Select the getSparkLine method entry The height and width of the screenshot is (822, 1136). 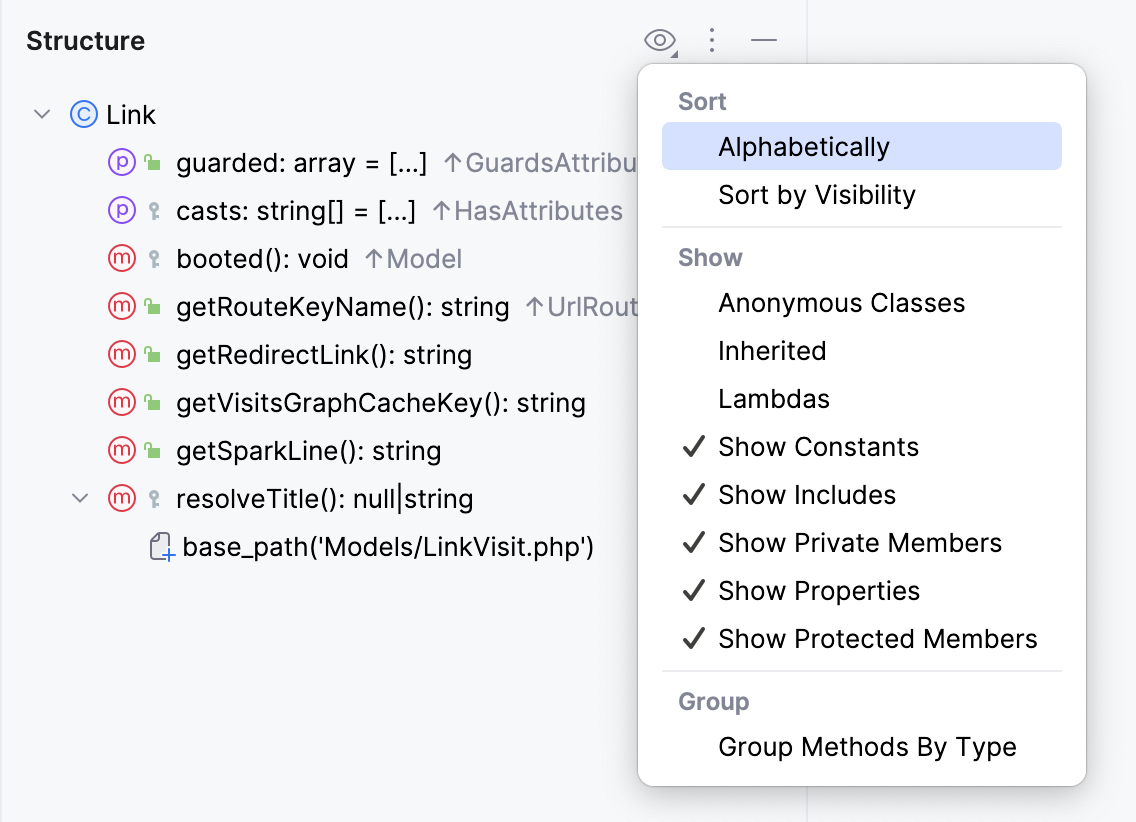(x=309, y=450)
